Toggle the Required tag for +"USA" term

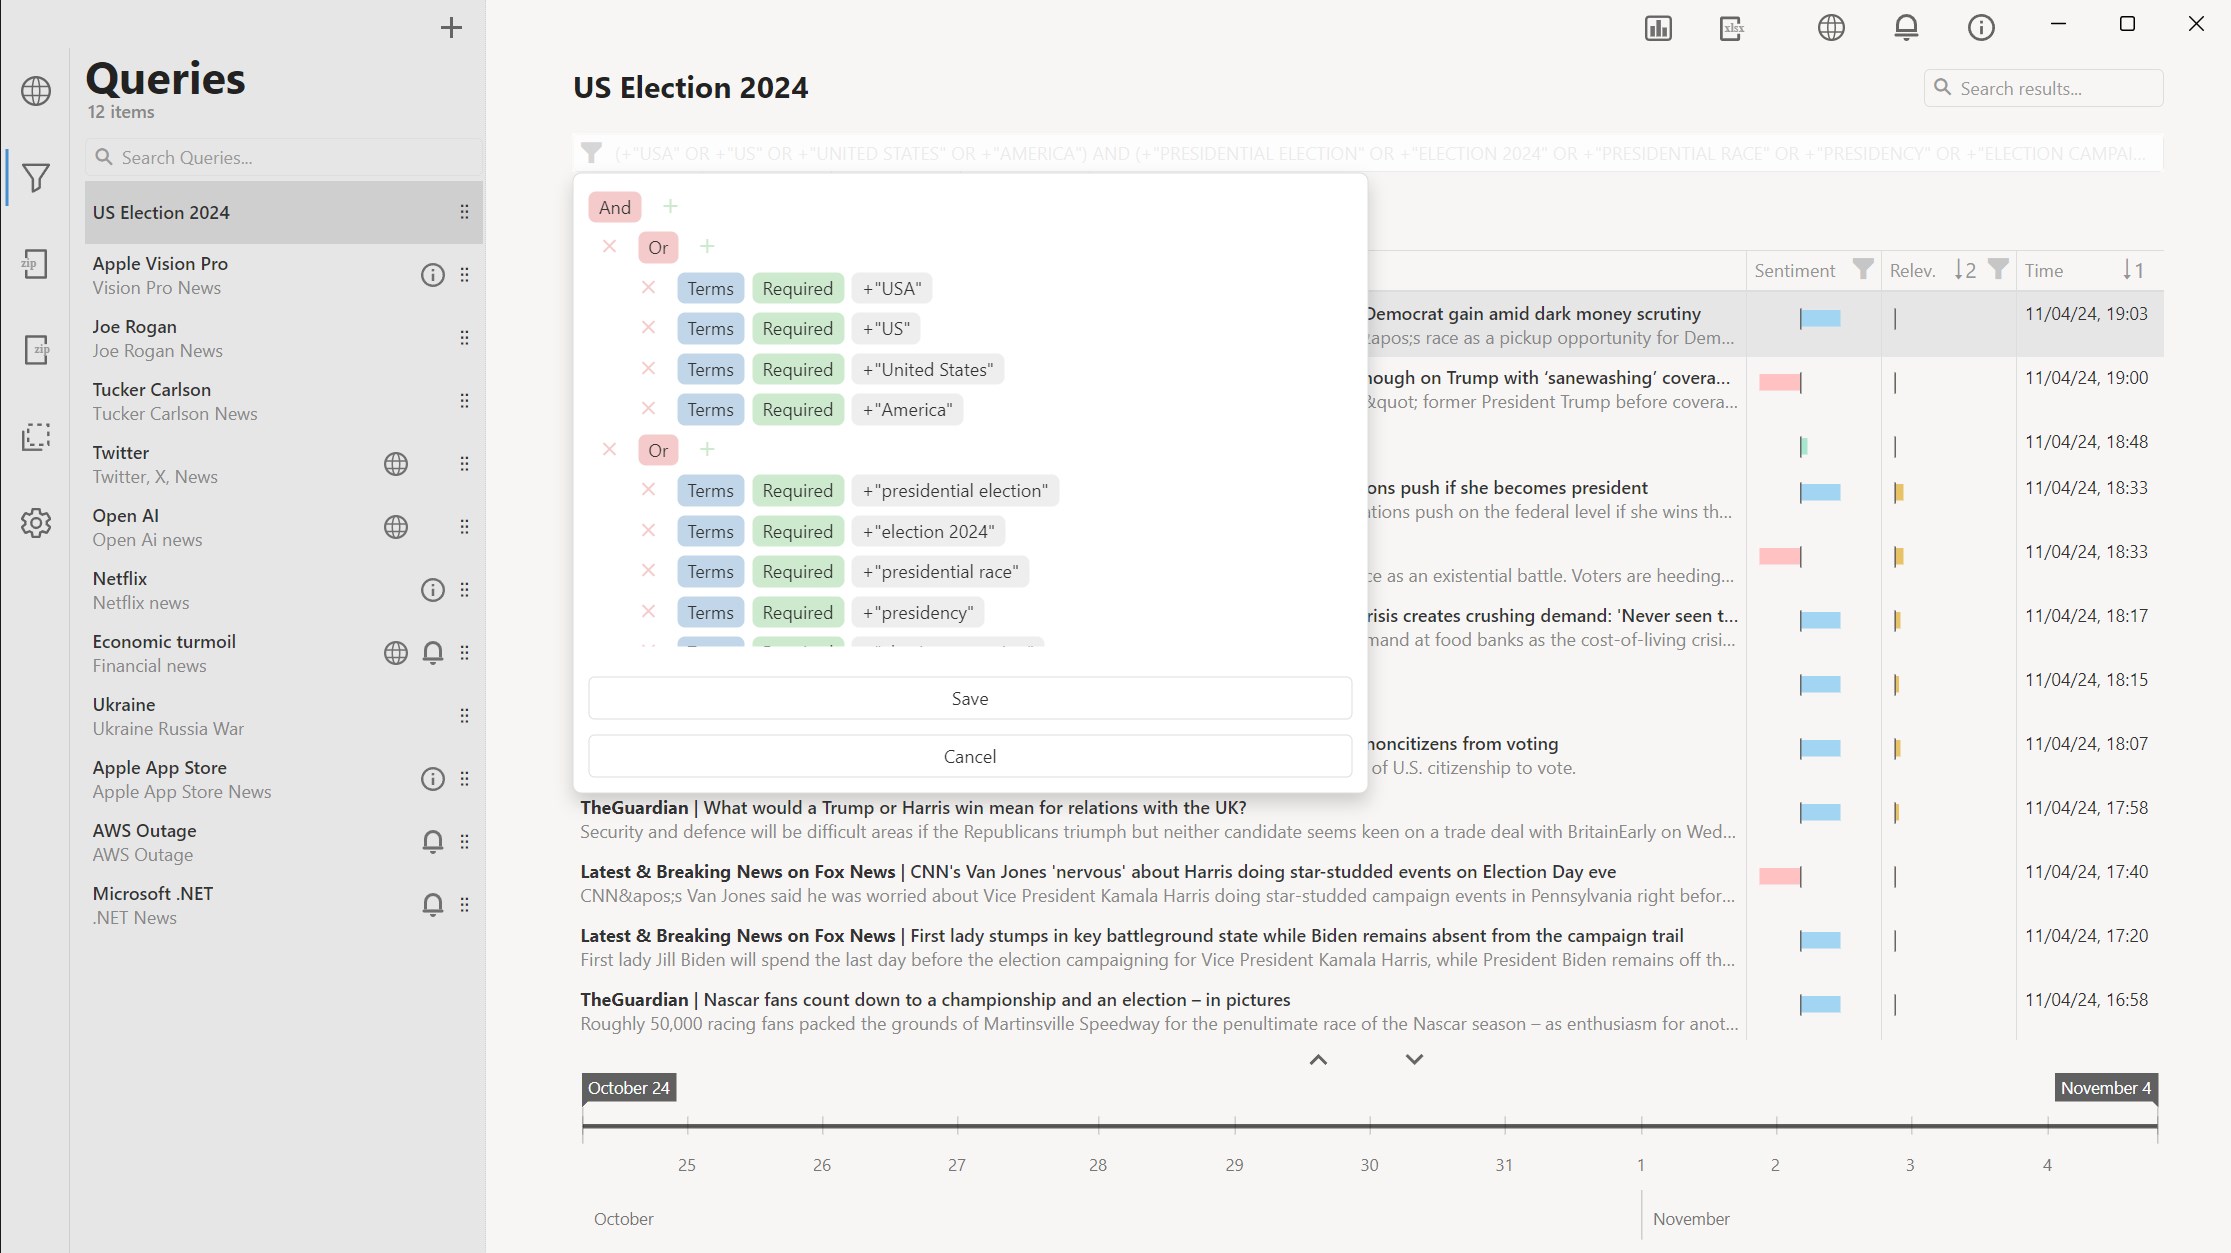[x=797, y=289]
